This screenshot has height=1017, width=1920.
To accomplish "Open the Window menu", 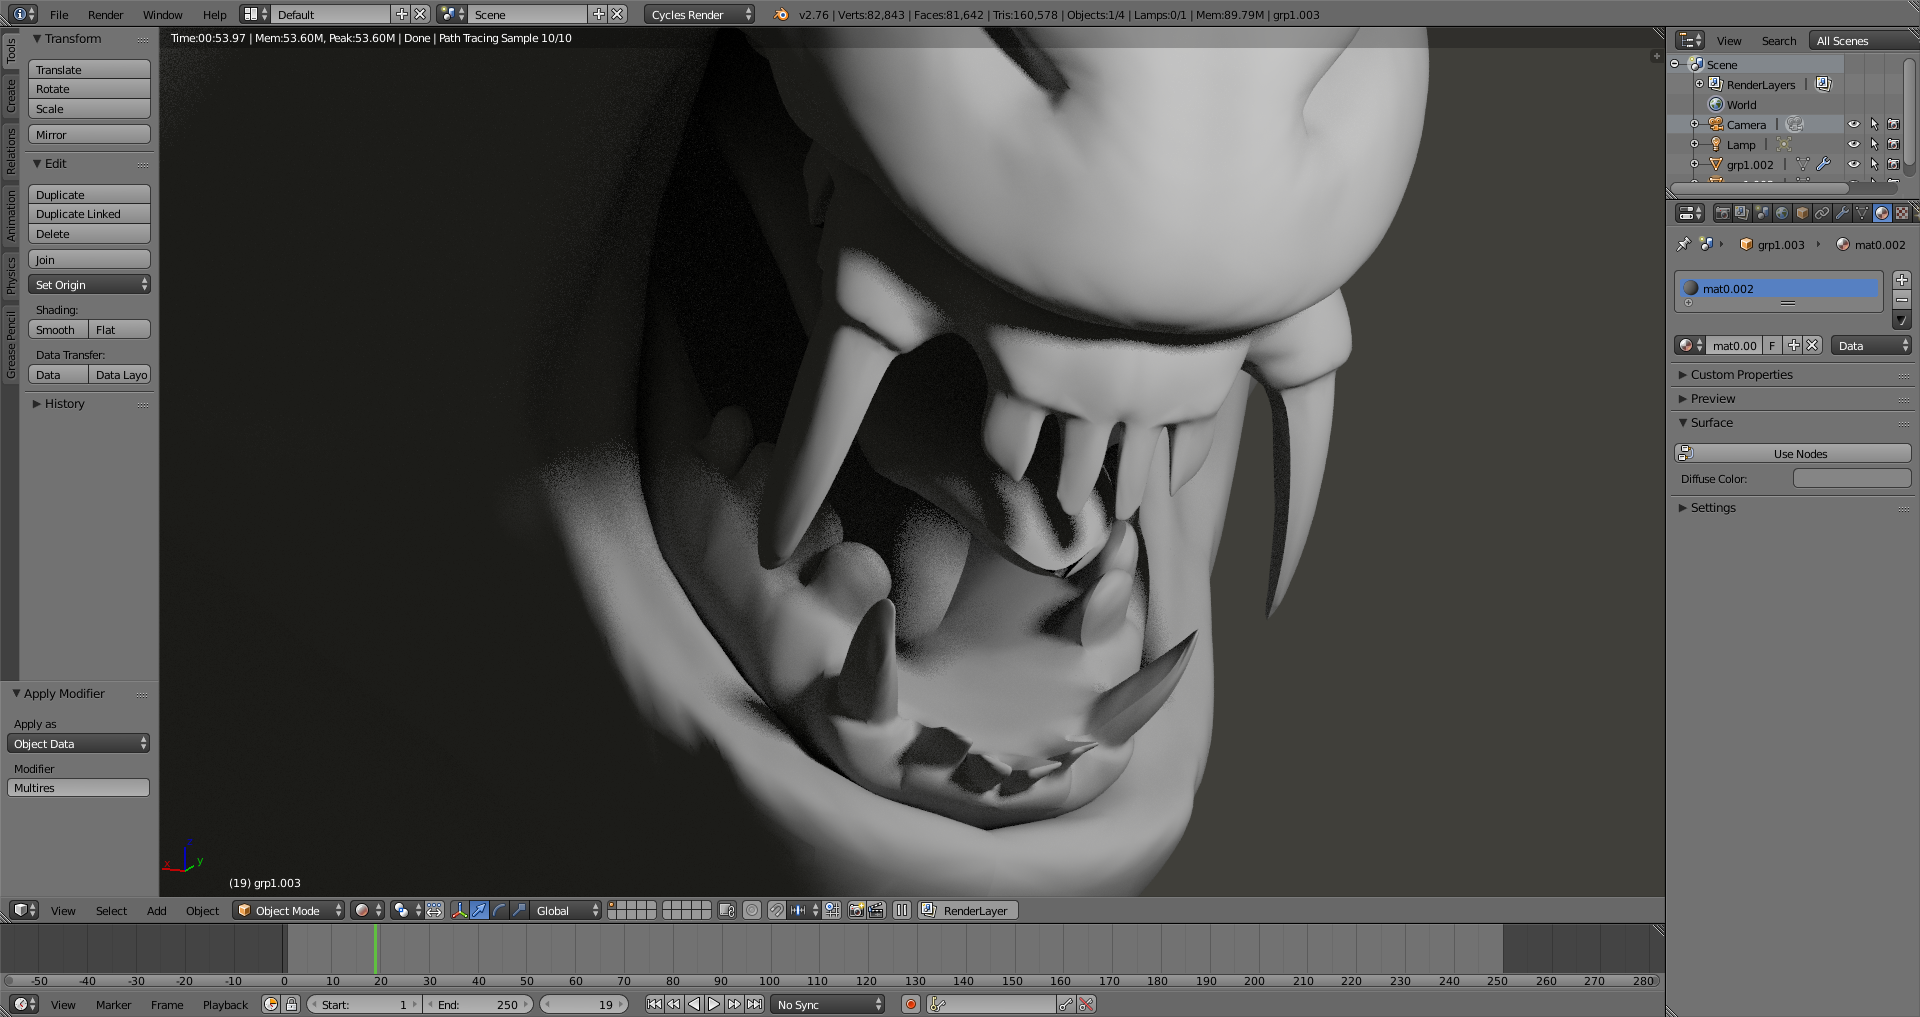I will coord(162,14).
